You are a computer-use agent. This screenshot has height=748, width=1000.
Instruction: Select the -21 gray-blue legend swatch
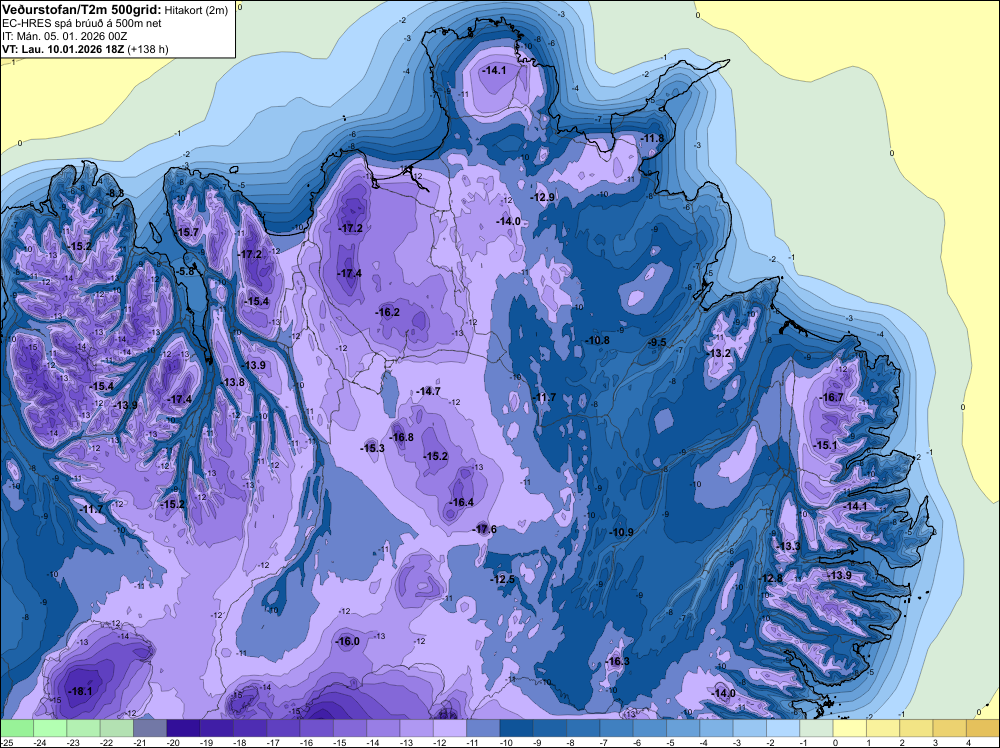click(x=150, y=728)
